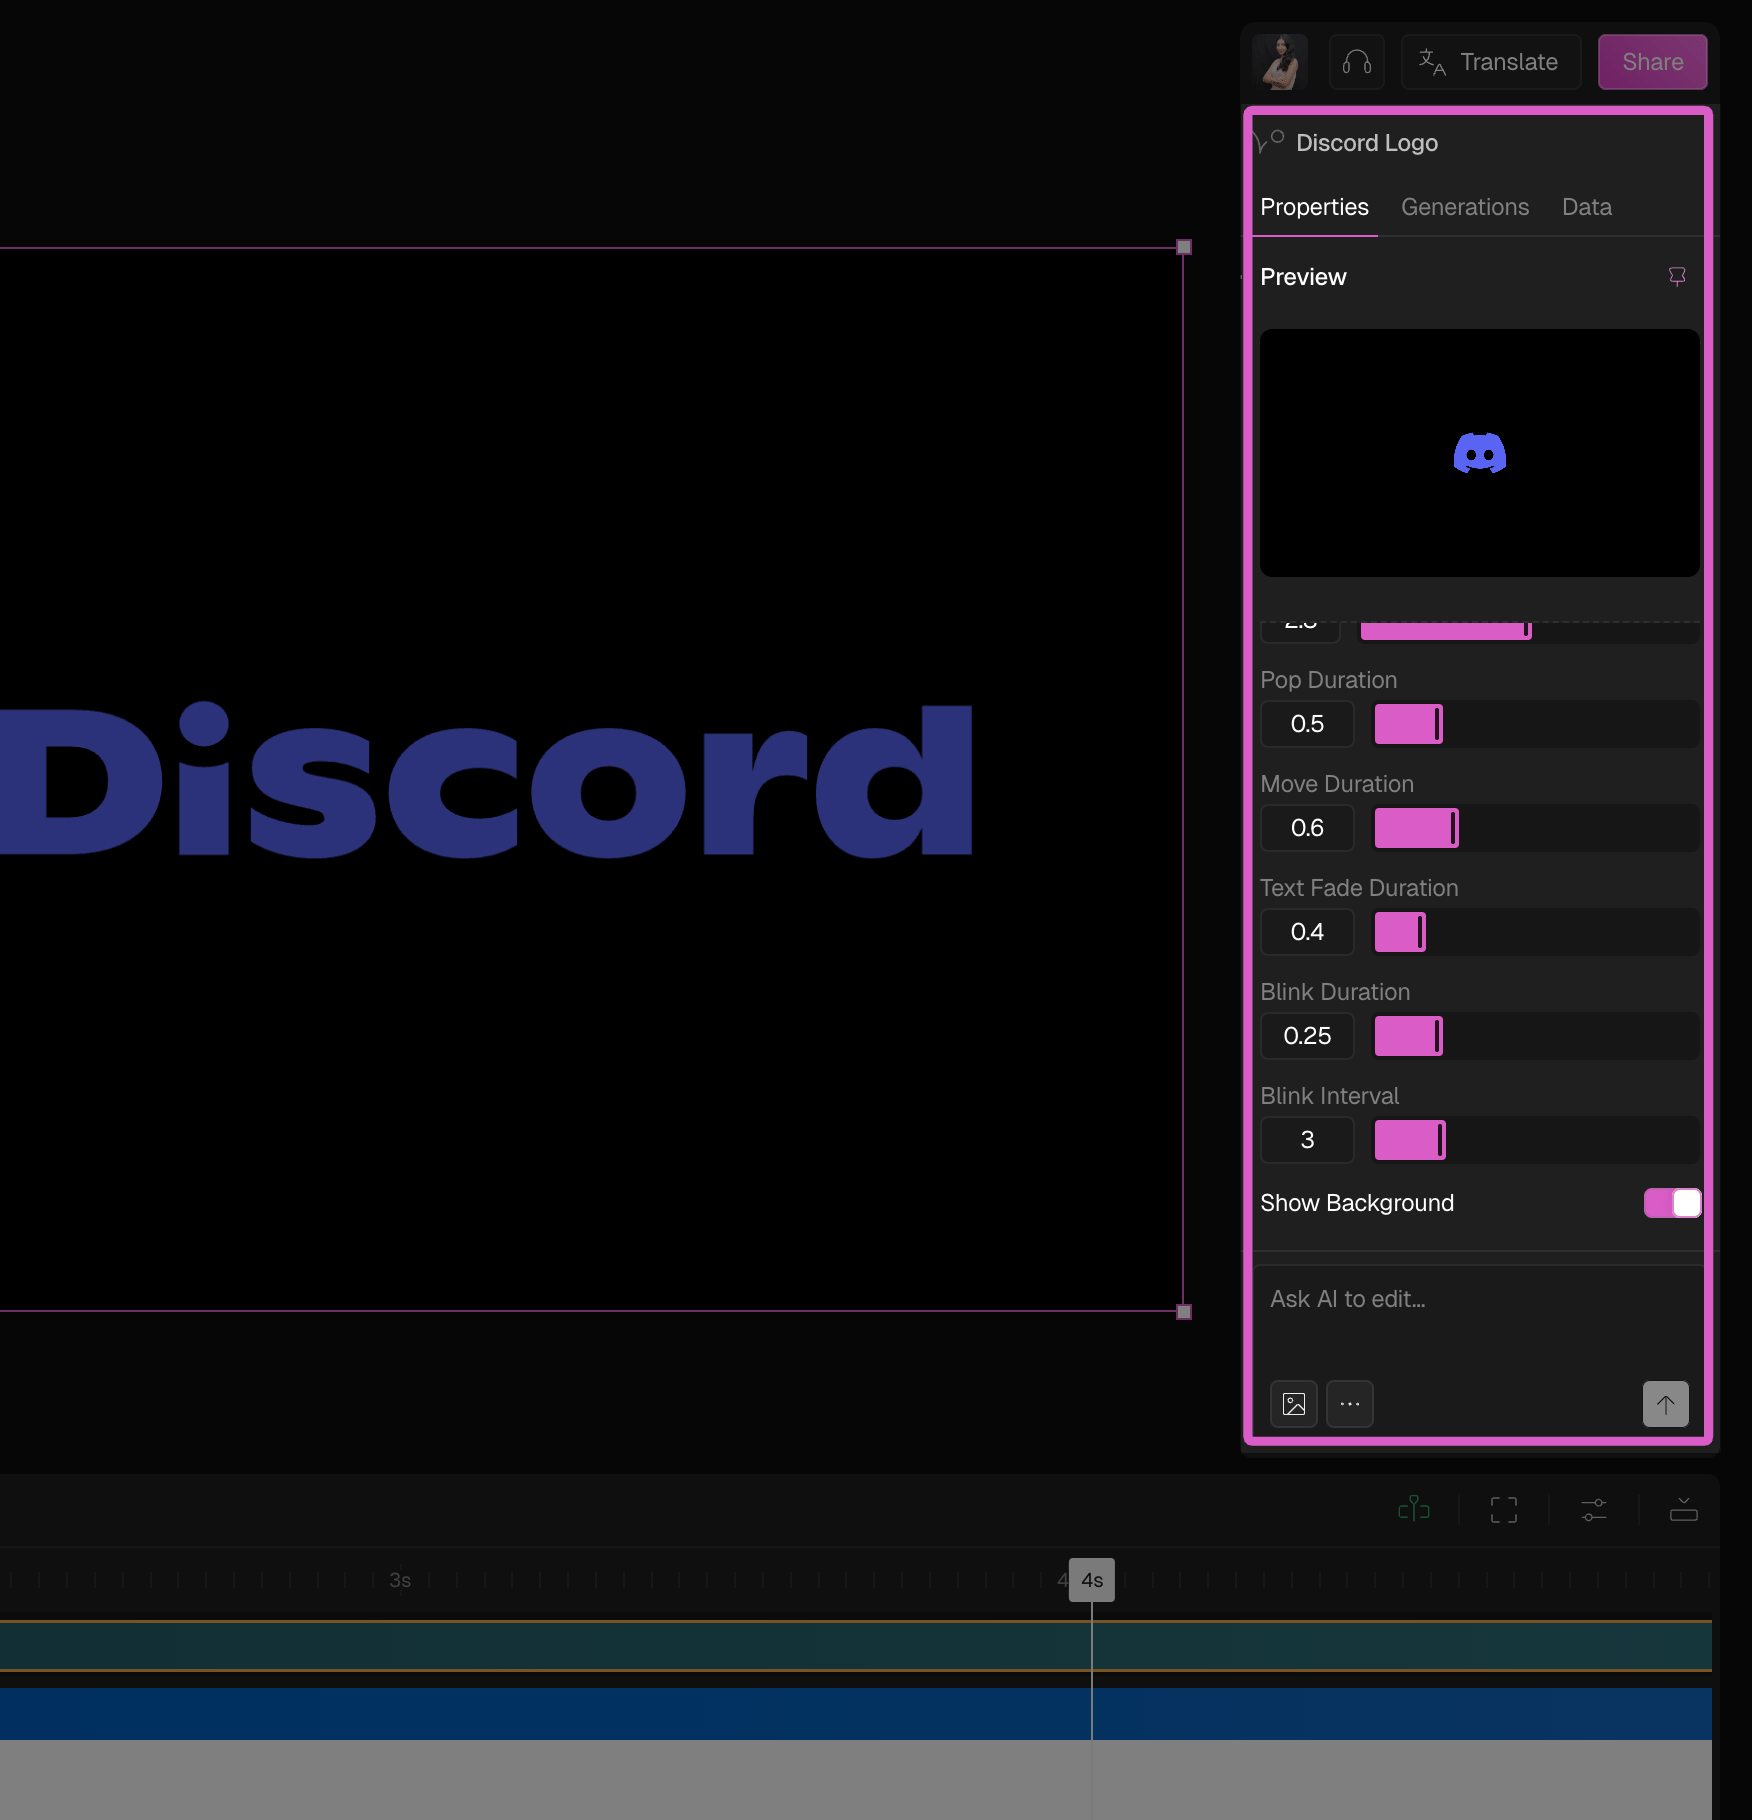Click the Discord text on canvas
The width and height of the screenshot is (1752, 1820).
pyautogui.click(x=486, y=780)
